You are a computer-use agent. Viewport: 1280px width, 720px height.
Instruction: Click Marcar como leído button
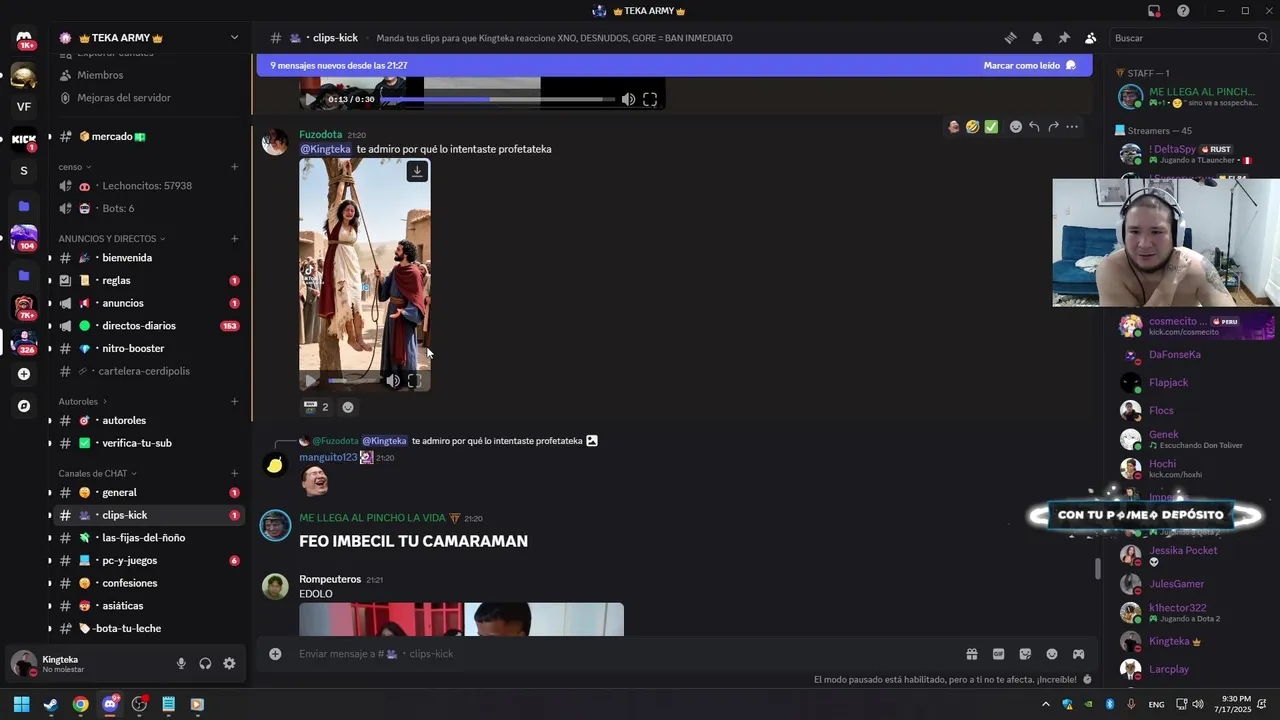pos(1029,65)
